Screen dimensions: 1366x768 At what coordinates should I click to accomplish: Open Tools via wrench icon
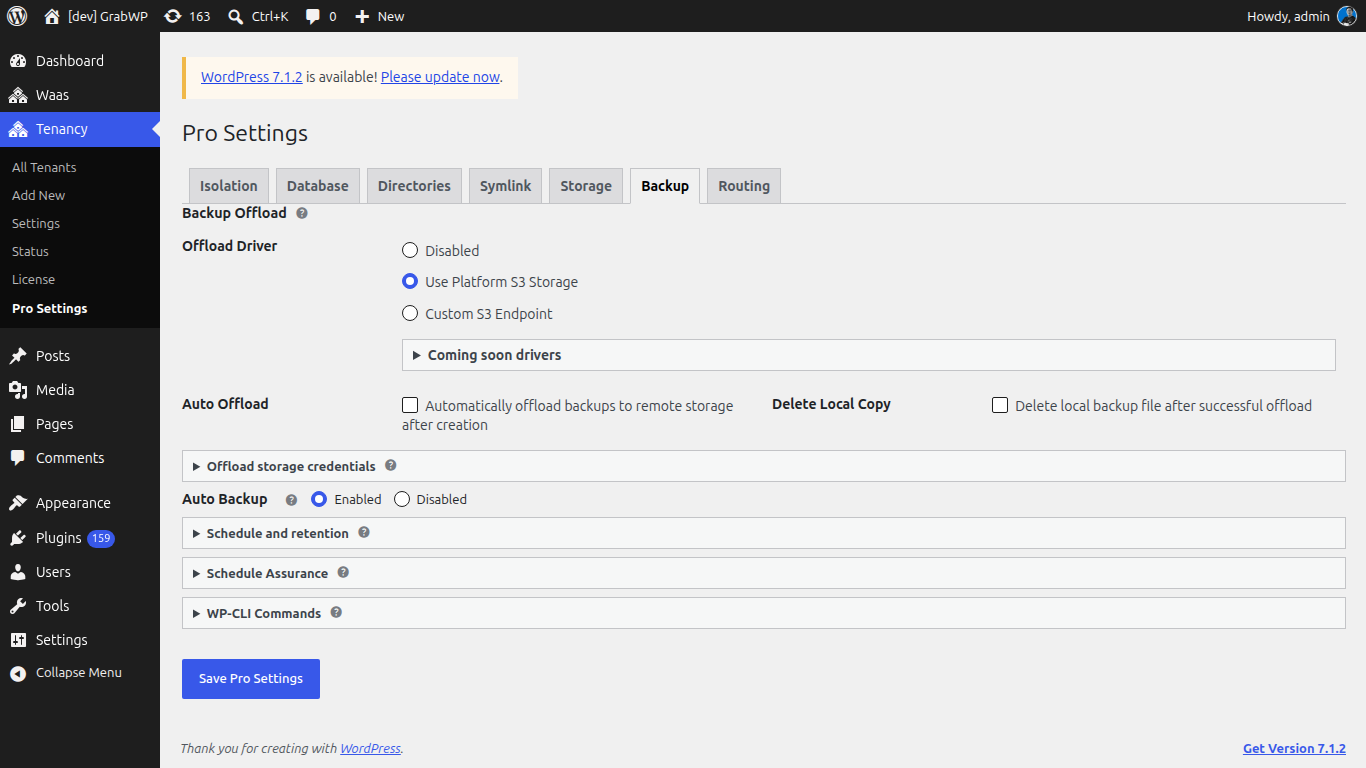point(18,606)
